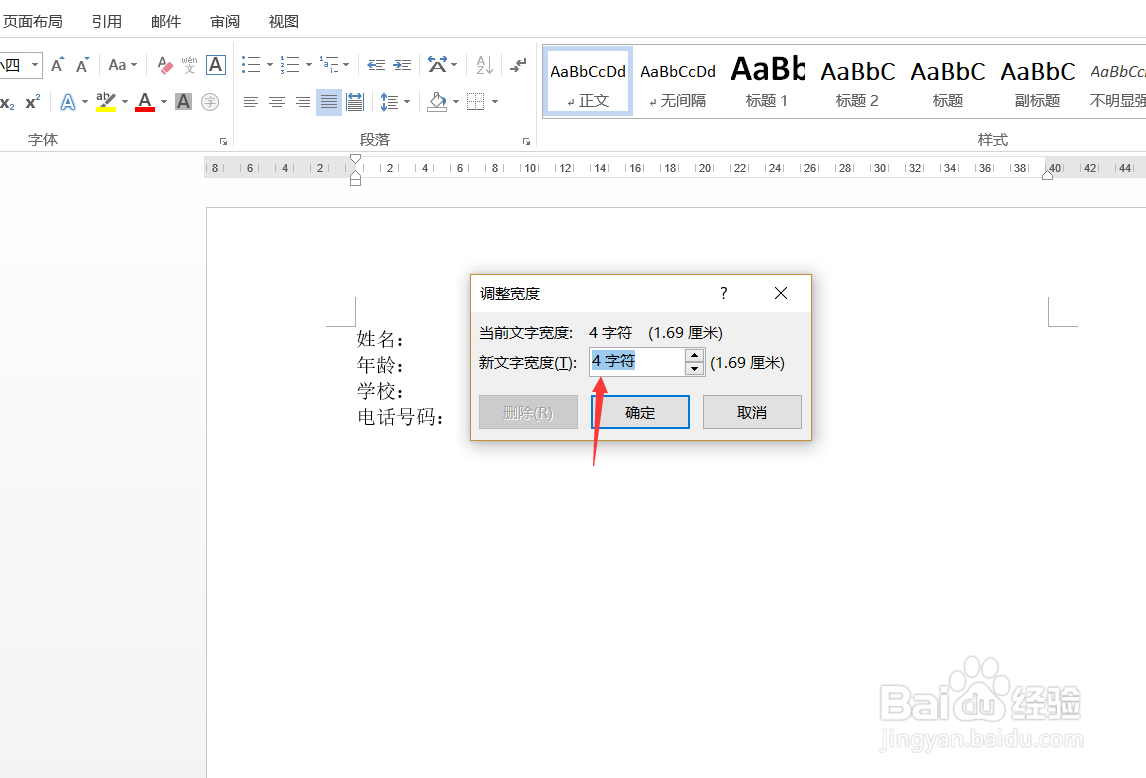The height and width of the screenshot is (778, 1146).
Task: Apply superscript formatting
Action: click(x=33, y=101)
